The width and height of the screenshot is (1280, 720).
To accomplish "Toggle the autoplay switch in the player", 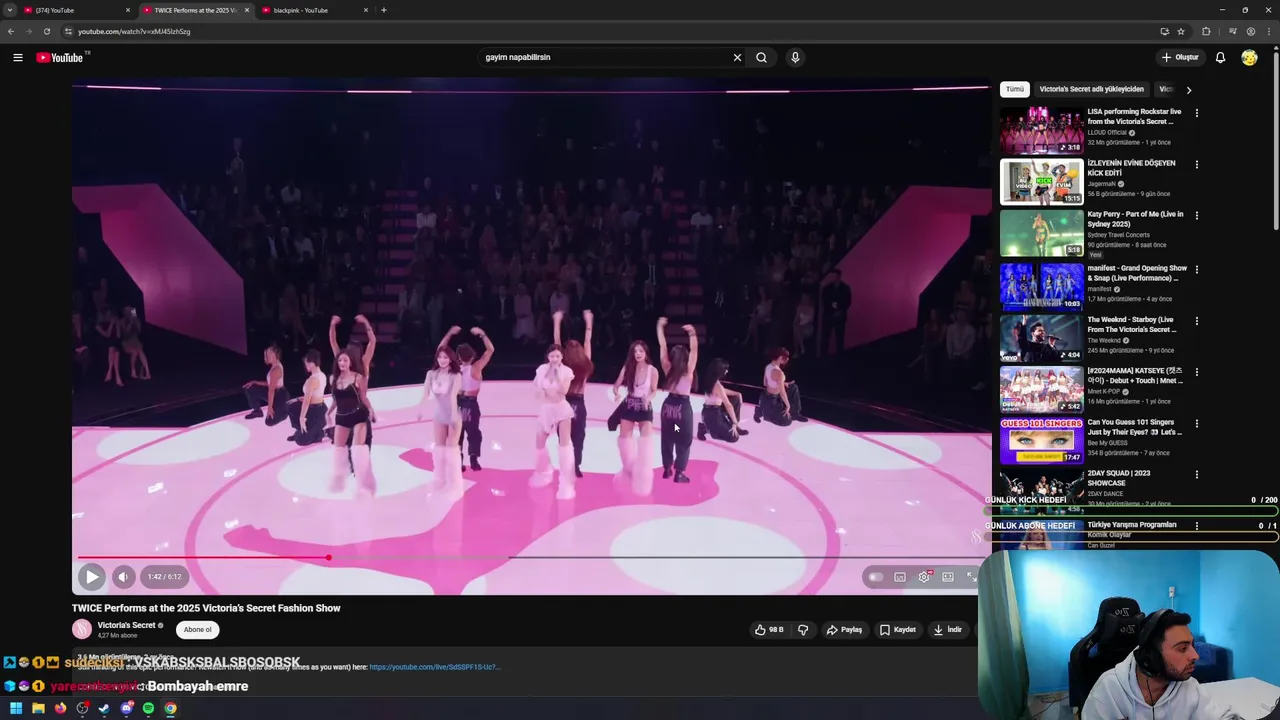I will [875, 577].
